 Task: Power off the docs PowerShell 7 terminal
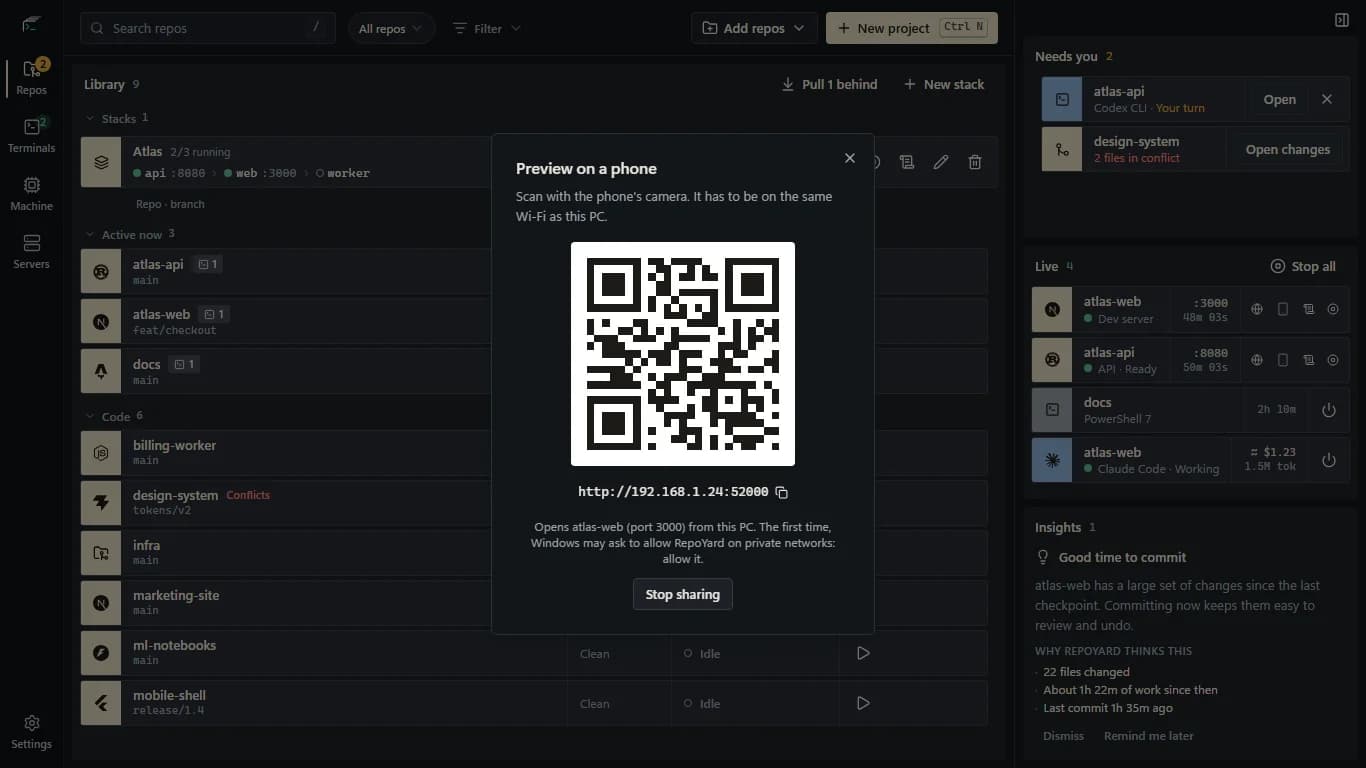click(1329, 410)
